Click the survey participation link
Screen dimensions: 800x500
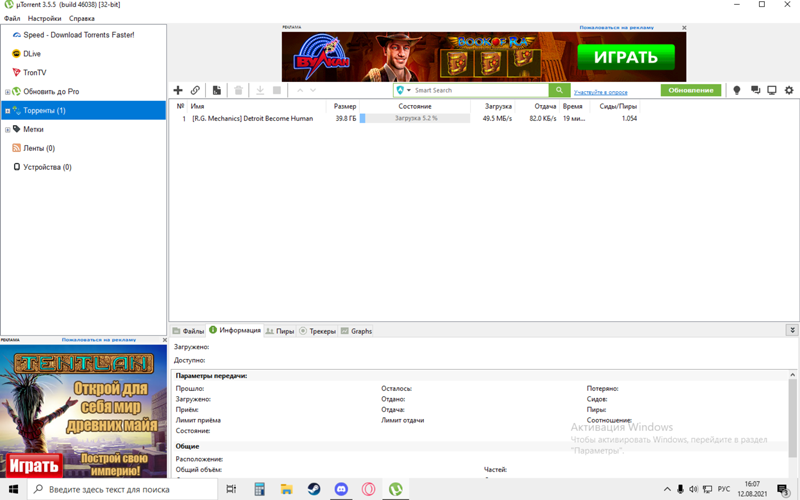coord(601,92)
